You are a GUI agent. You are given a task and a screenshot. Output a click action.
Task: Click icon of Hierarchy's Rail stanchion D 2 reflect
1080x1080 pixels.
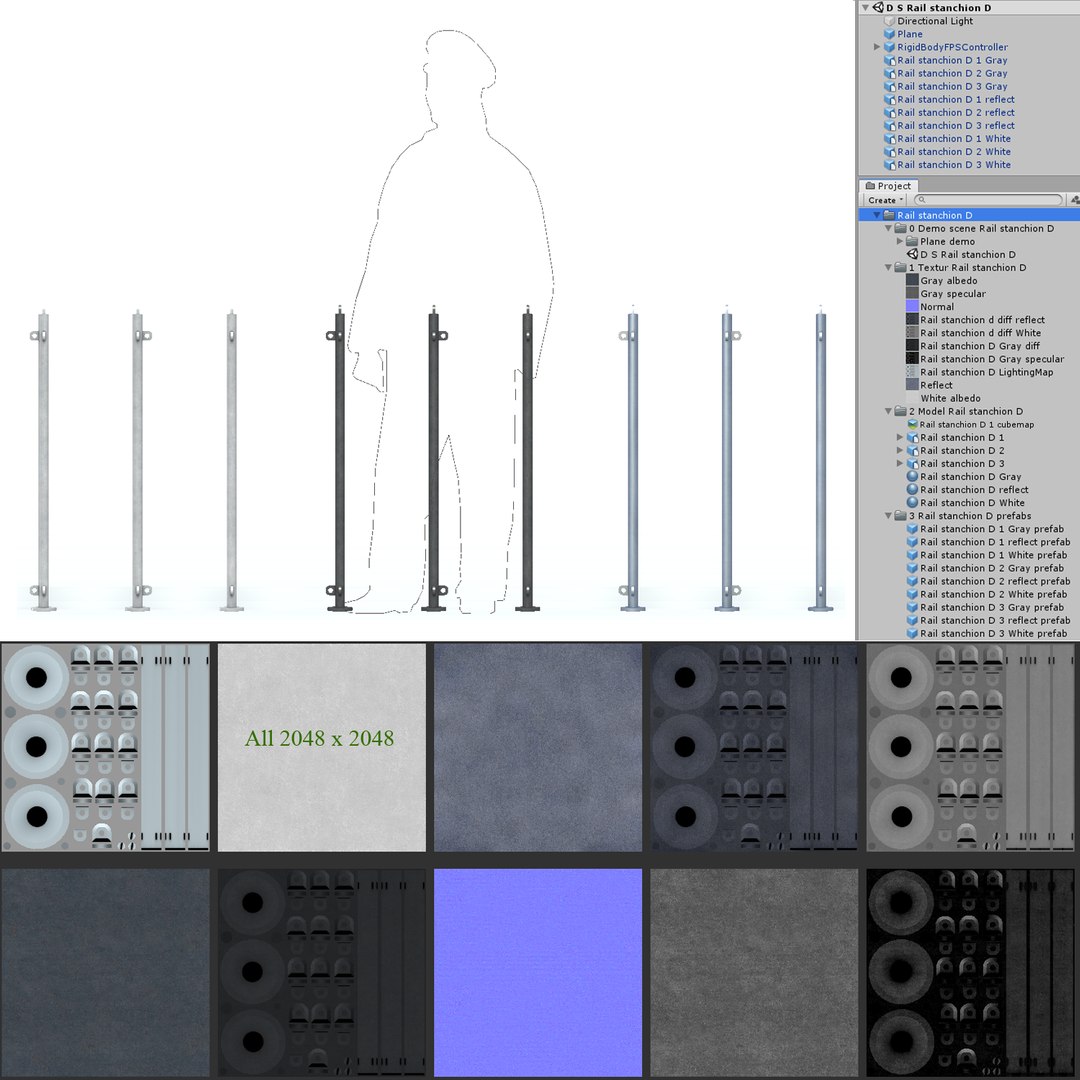coord(889,112)
